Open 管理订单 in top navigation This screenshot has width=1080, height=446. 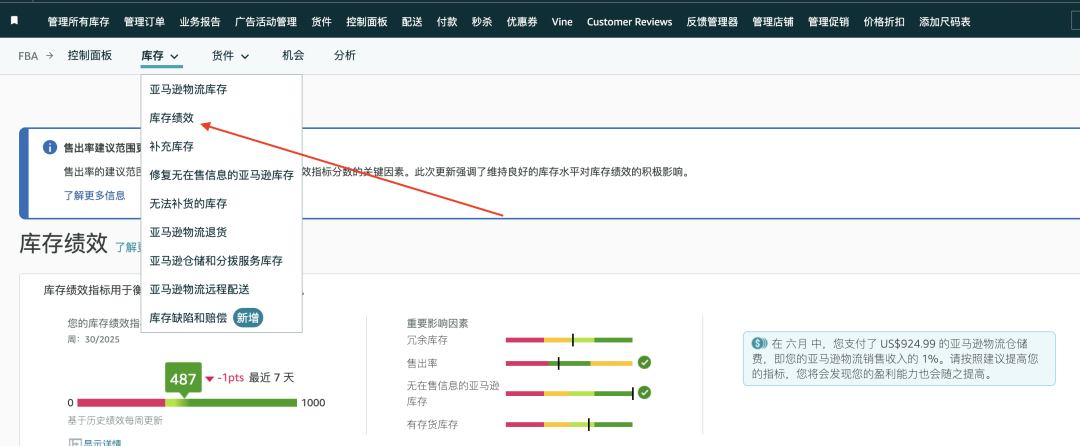coord(145,21)
